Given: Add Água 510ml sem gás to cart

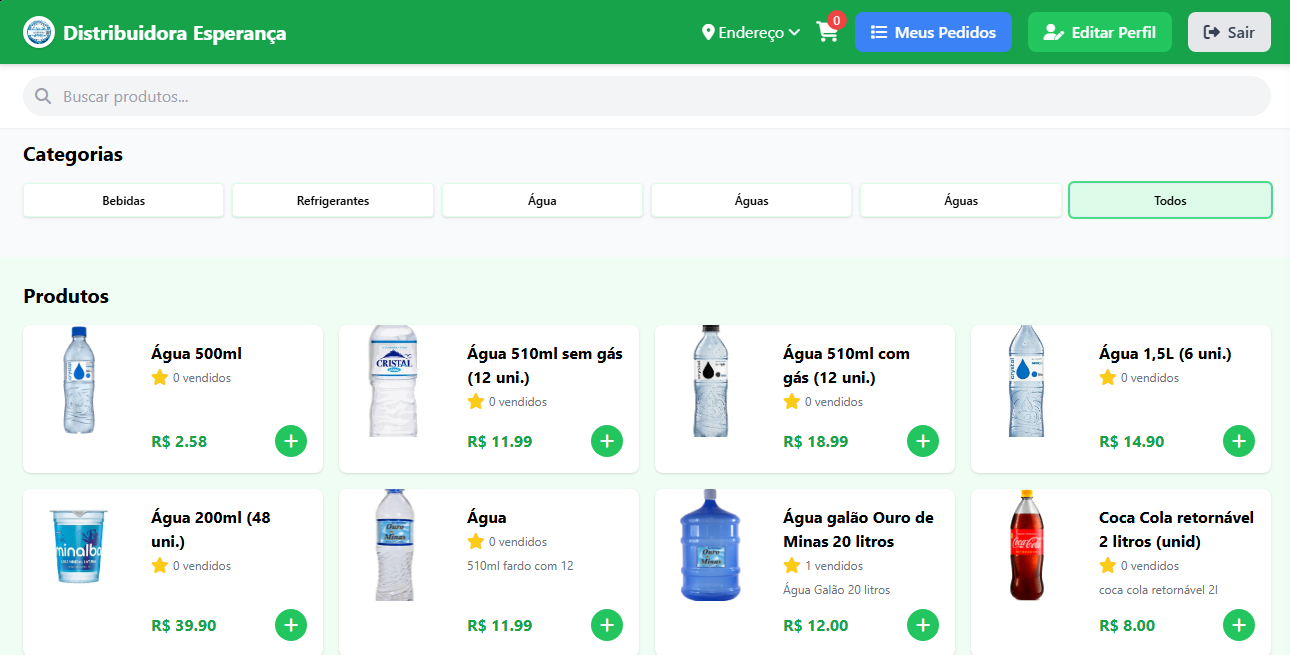Looking at the screenshot, I should coord(607,441).
